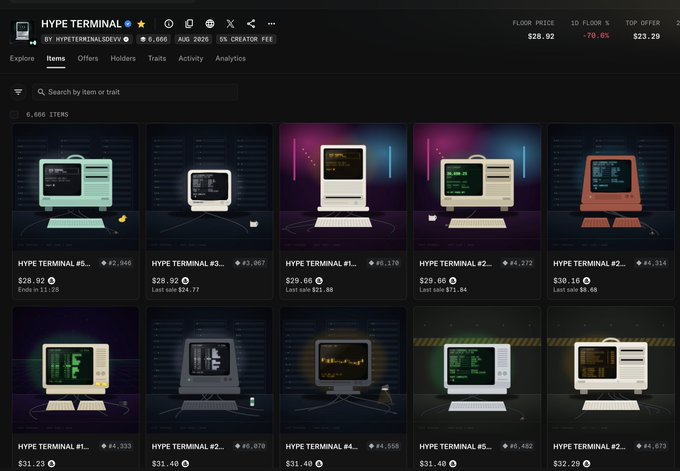This screenshot has width=680, height=471.
Task: Click the currency icon beside $31.23 price
Action: 52,464
